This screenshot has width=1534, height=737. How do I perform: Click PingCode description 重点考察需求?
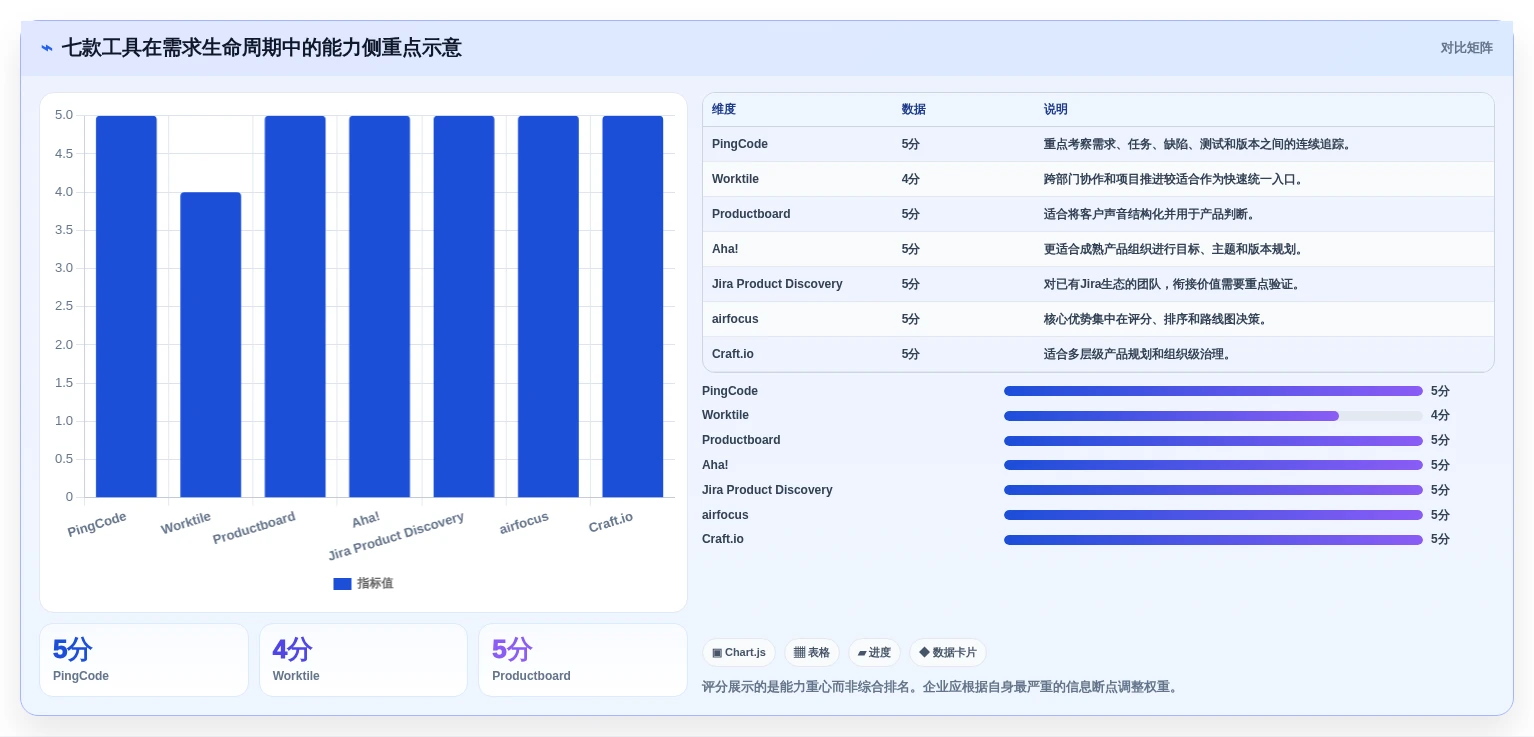point(1200,144)
